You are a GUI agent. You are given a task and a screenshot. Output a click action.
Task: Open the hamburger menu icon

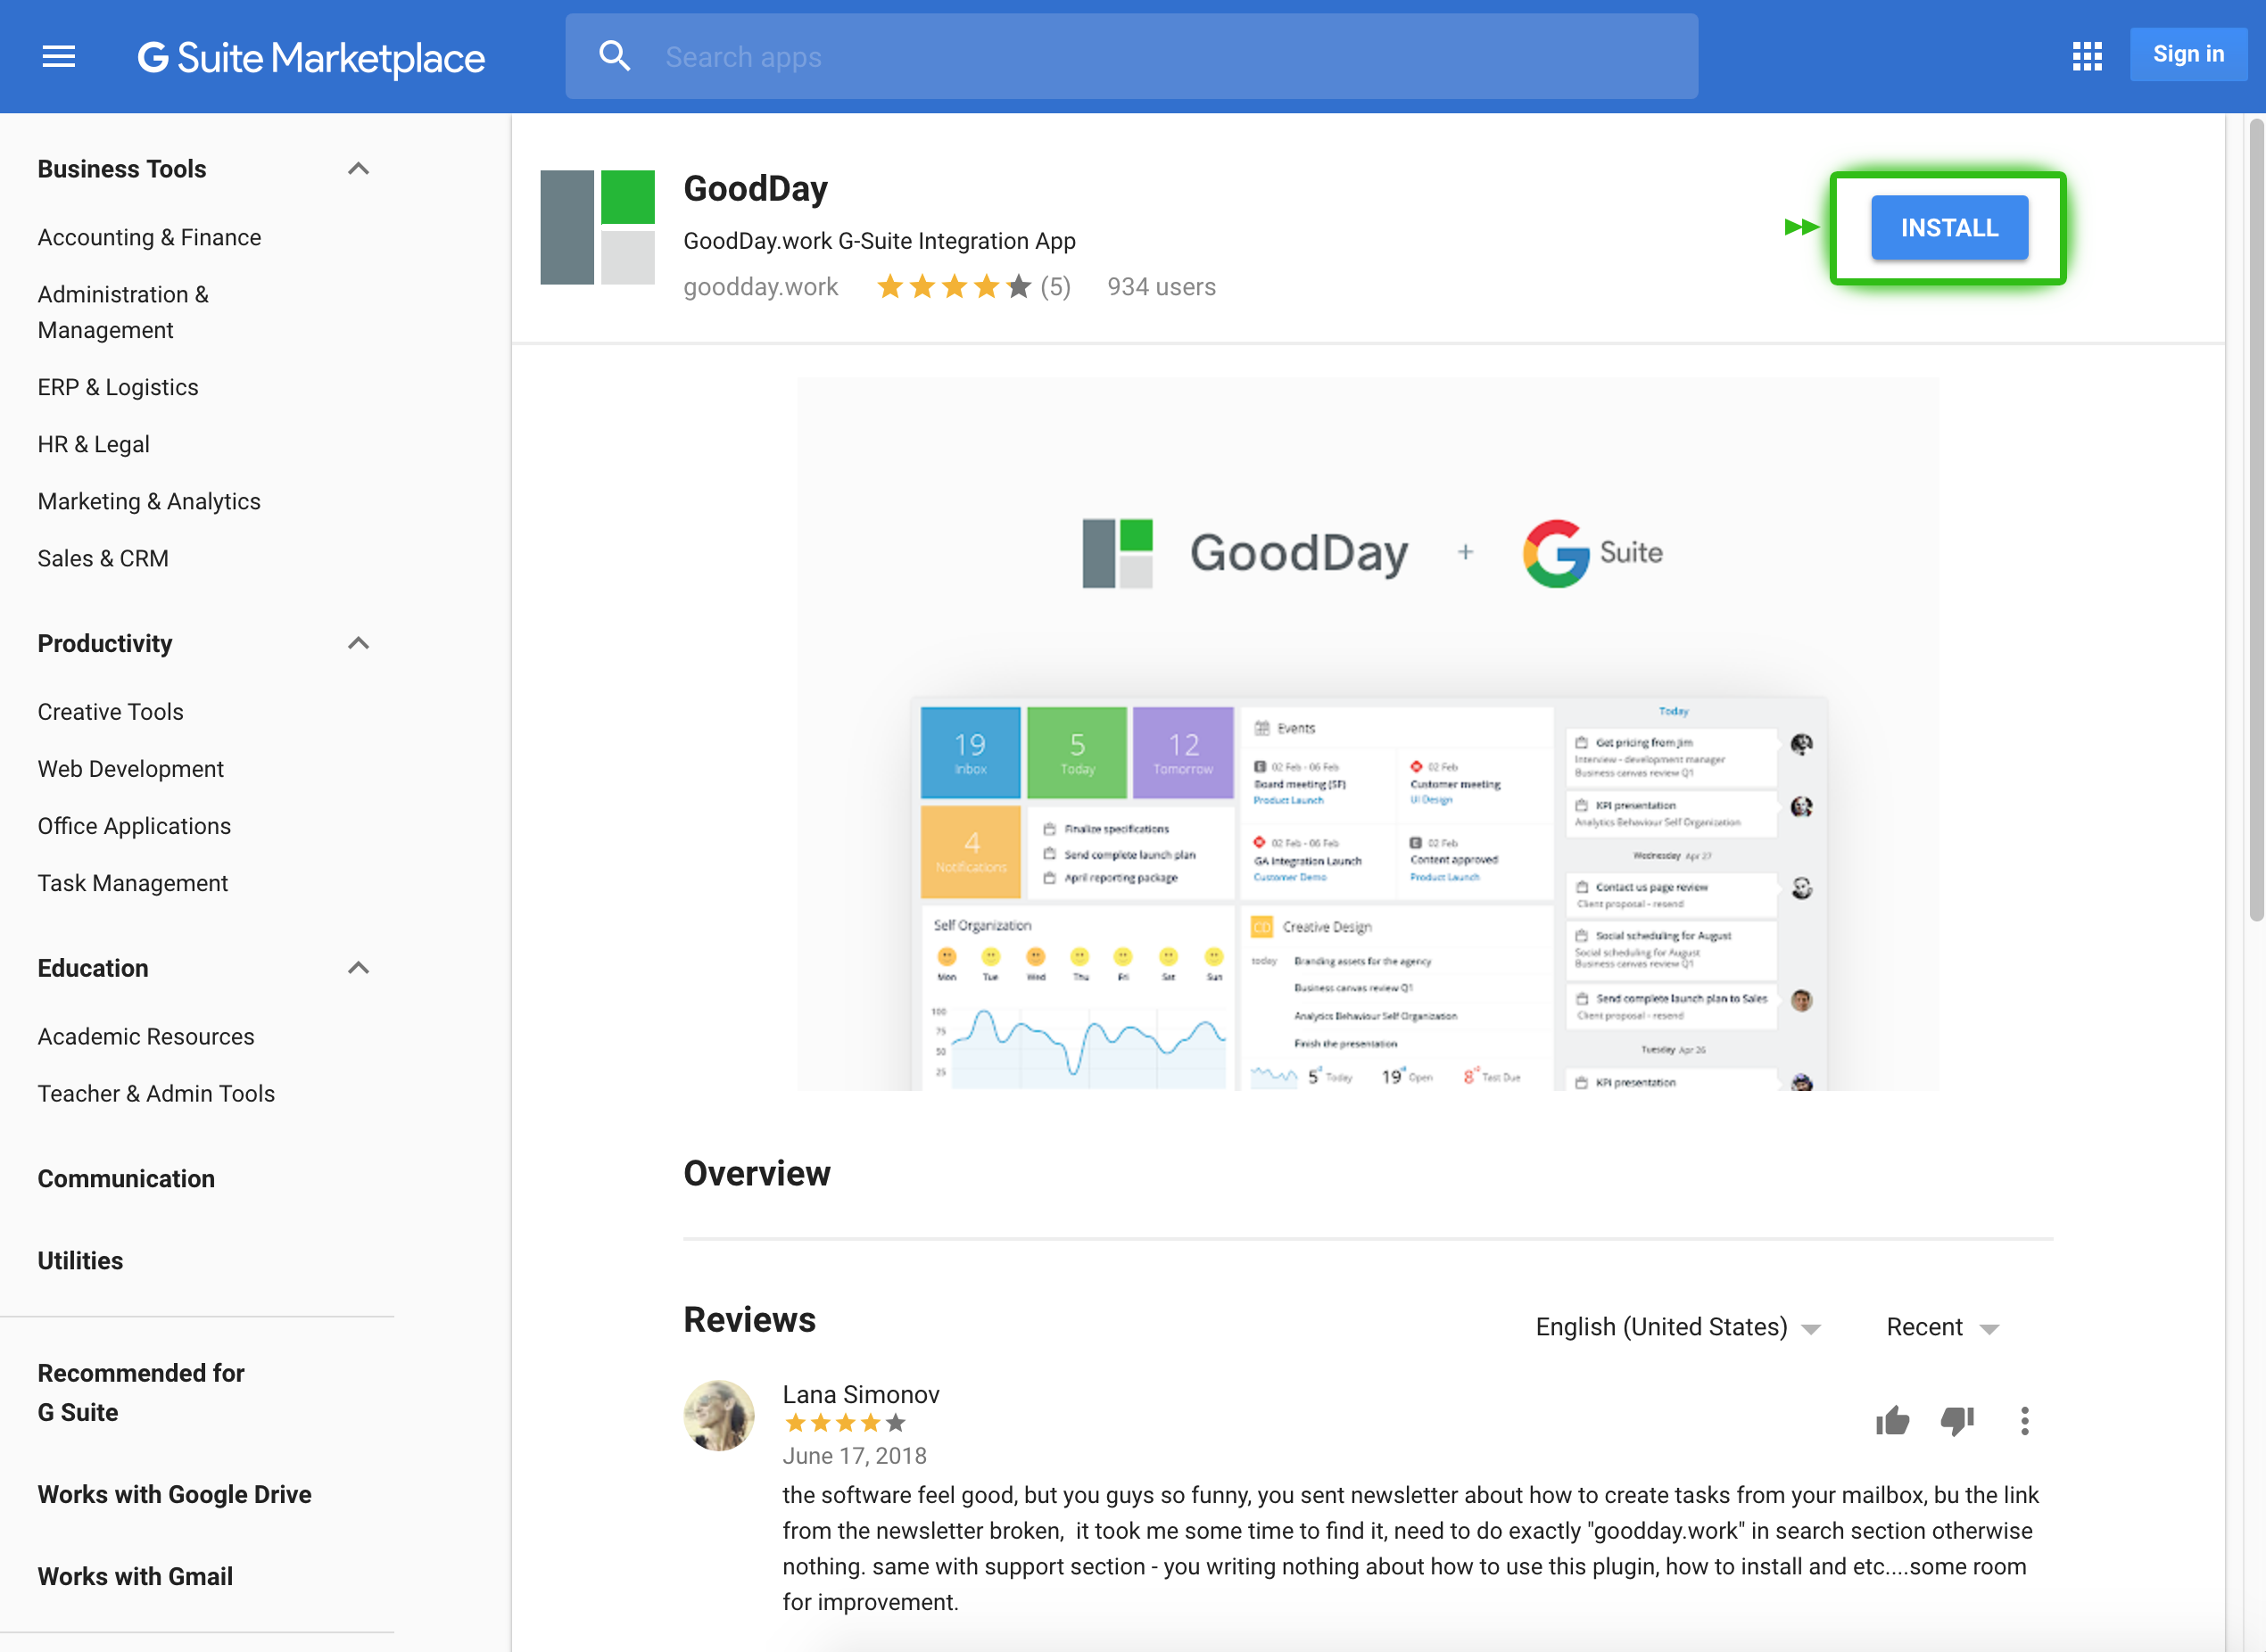pos(59,57)
